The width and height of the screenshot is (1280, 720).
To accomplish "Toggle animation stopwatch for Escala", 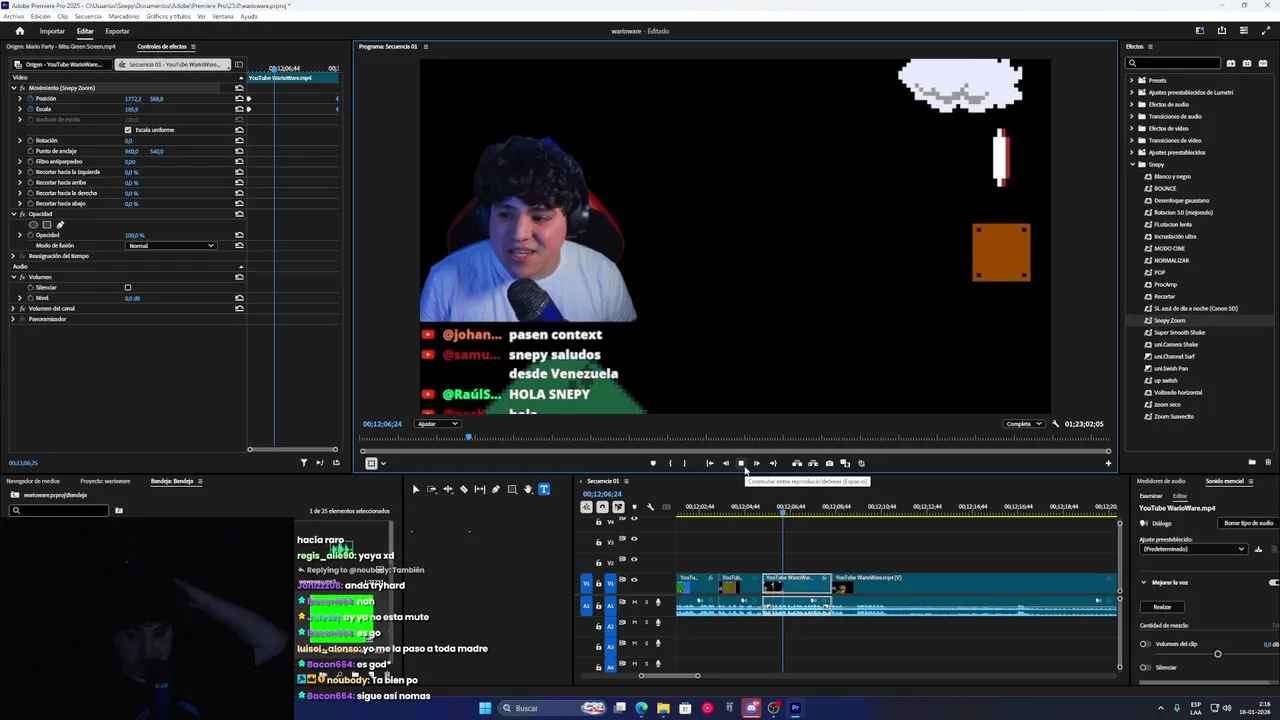I will coord(30,109).
